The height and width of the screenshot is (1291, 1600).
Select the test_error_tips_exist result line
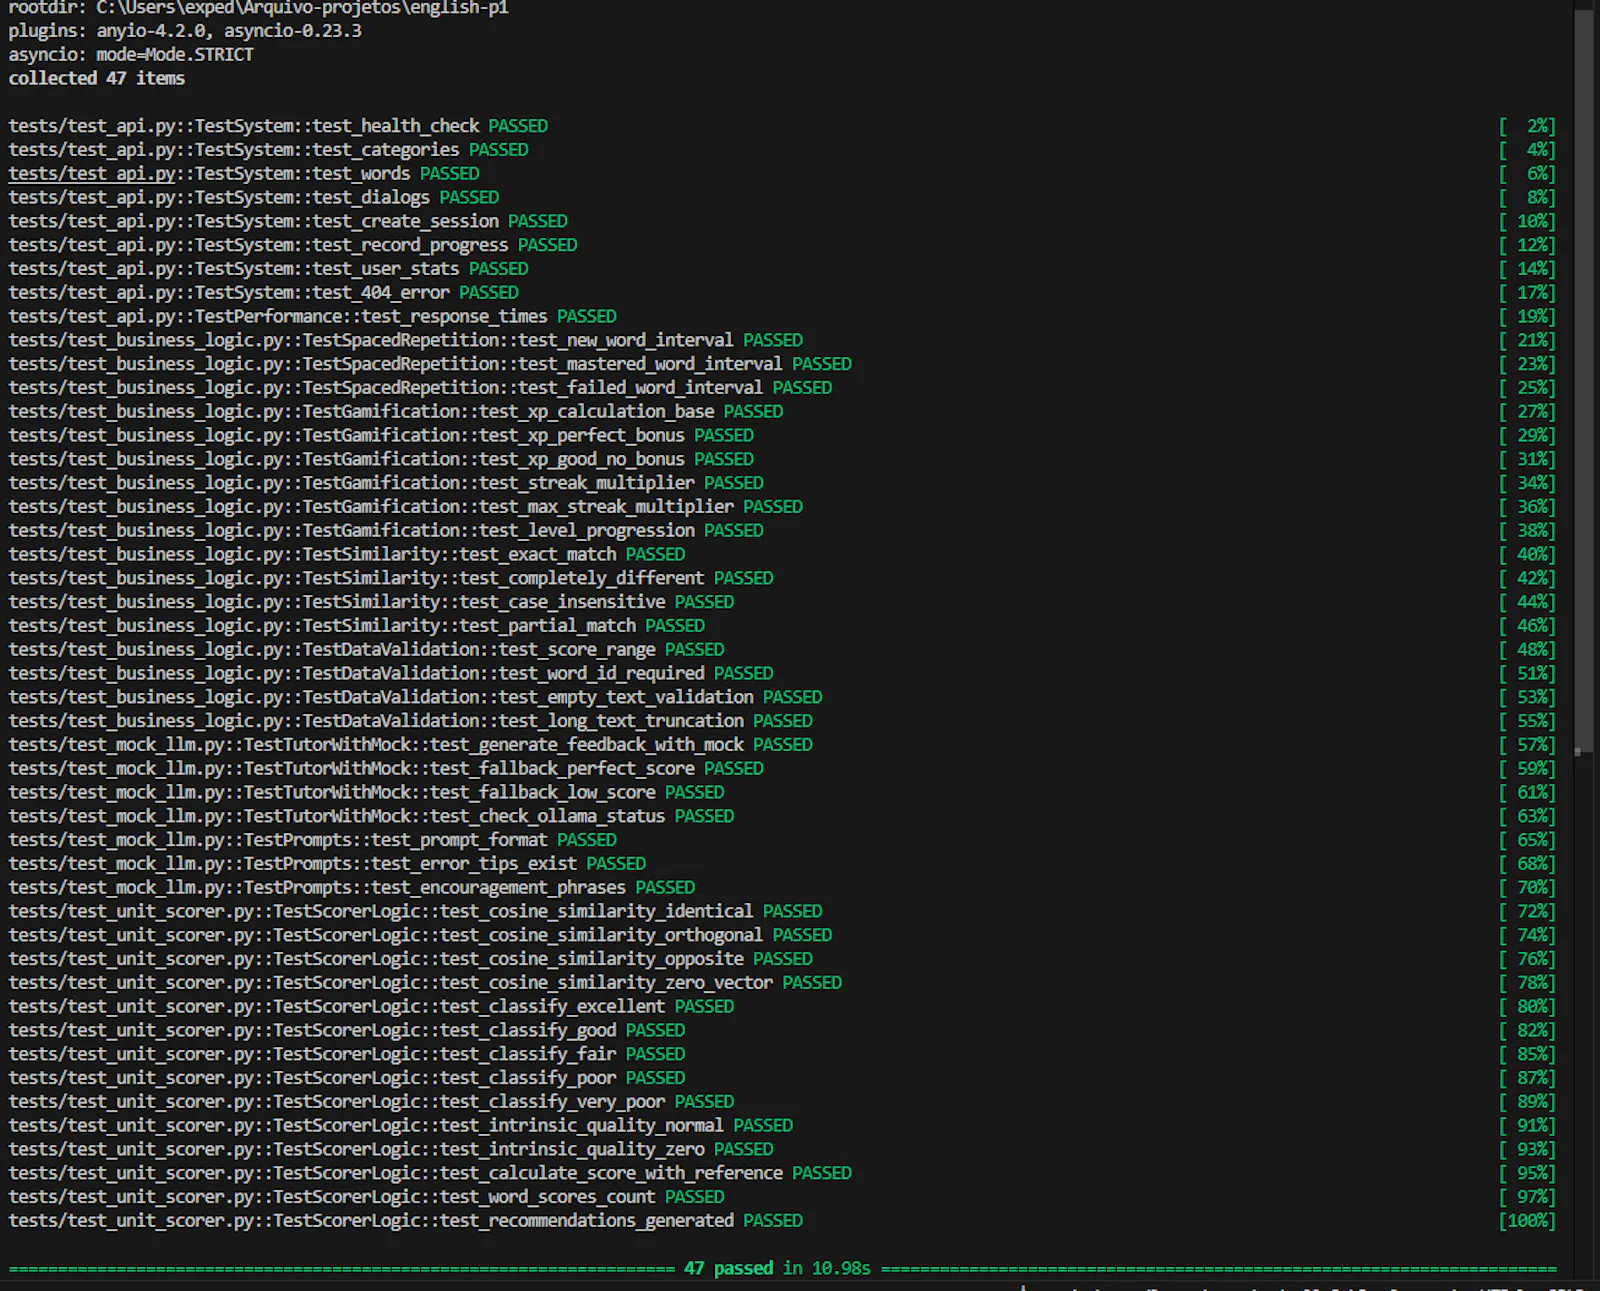coord(327,864)
